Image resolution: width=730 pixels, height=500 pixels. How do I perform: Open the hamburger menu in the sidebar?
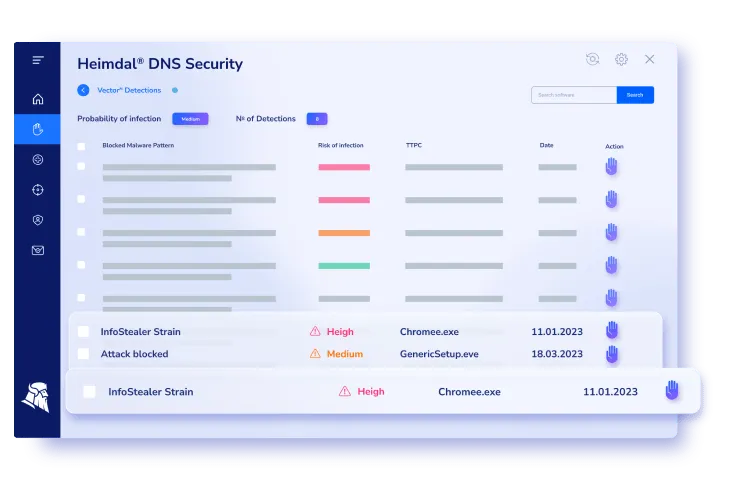coord(38,60)
